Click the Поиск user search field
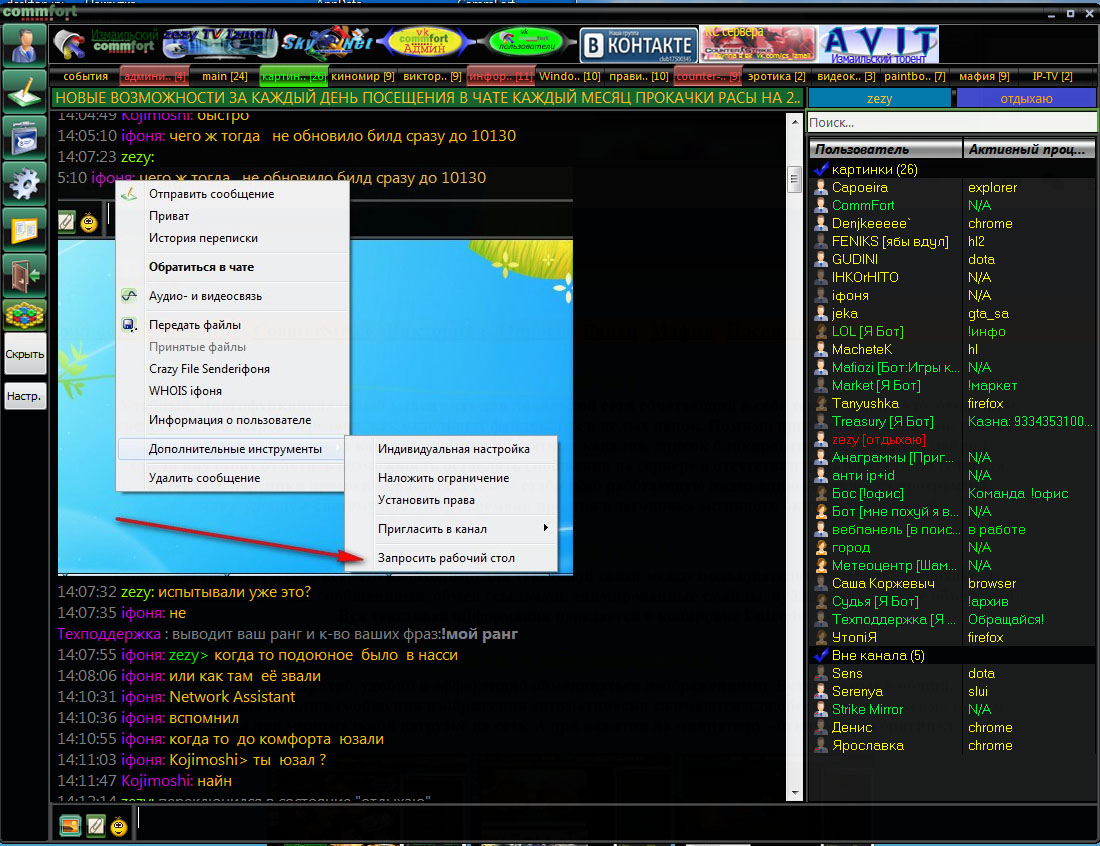This screenshot has height=846, width=1100. (950, 123)
